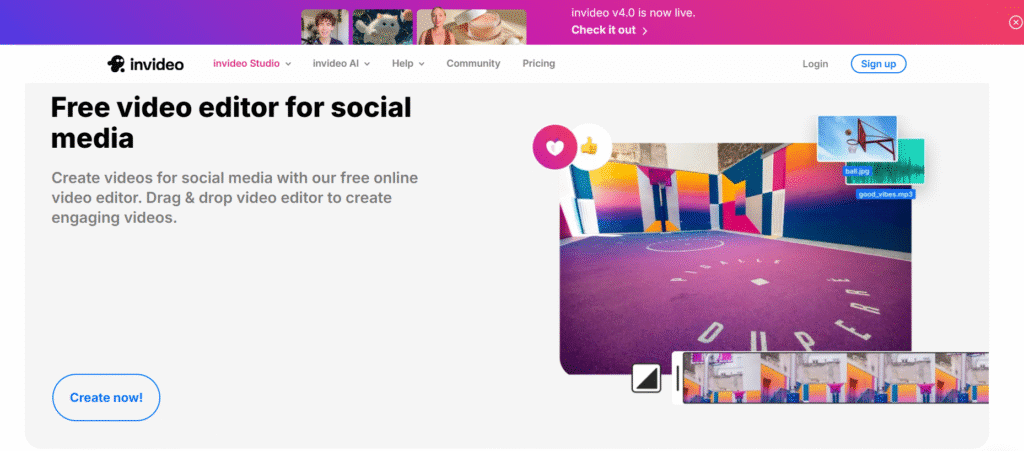Click the Login link
This screenshot has width=1024, height=451.
[815, 64]
